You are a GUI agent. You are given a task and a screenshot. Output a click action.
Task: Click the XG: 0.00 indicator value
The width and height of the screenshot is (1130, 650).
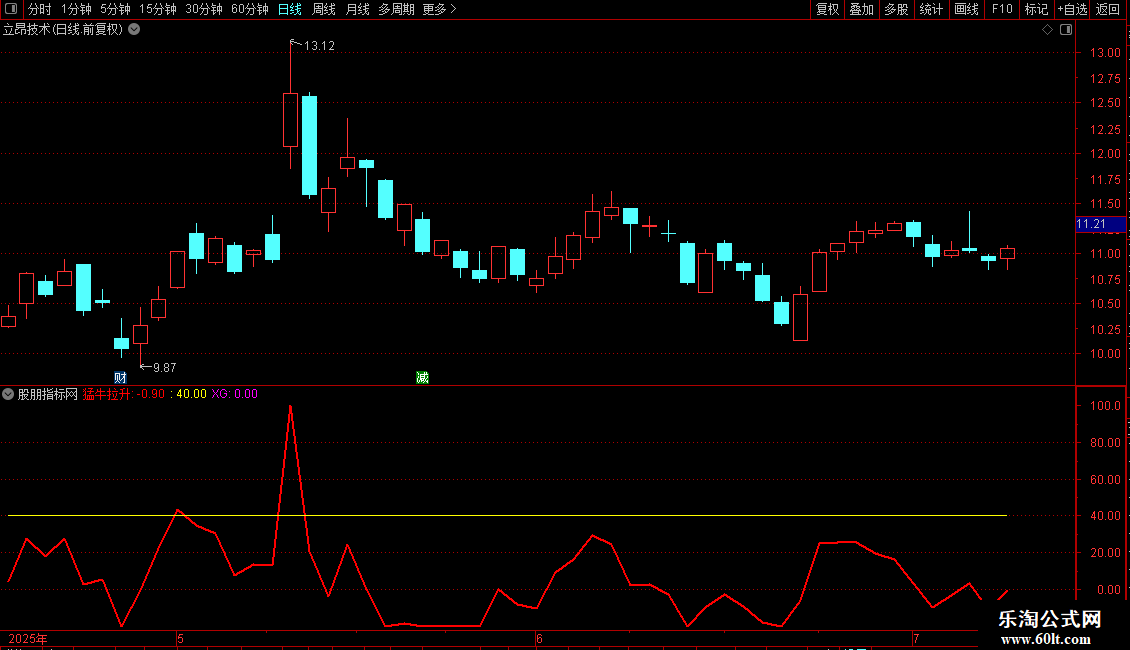click(x=234, y=394)
